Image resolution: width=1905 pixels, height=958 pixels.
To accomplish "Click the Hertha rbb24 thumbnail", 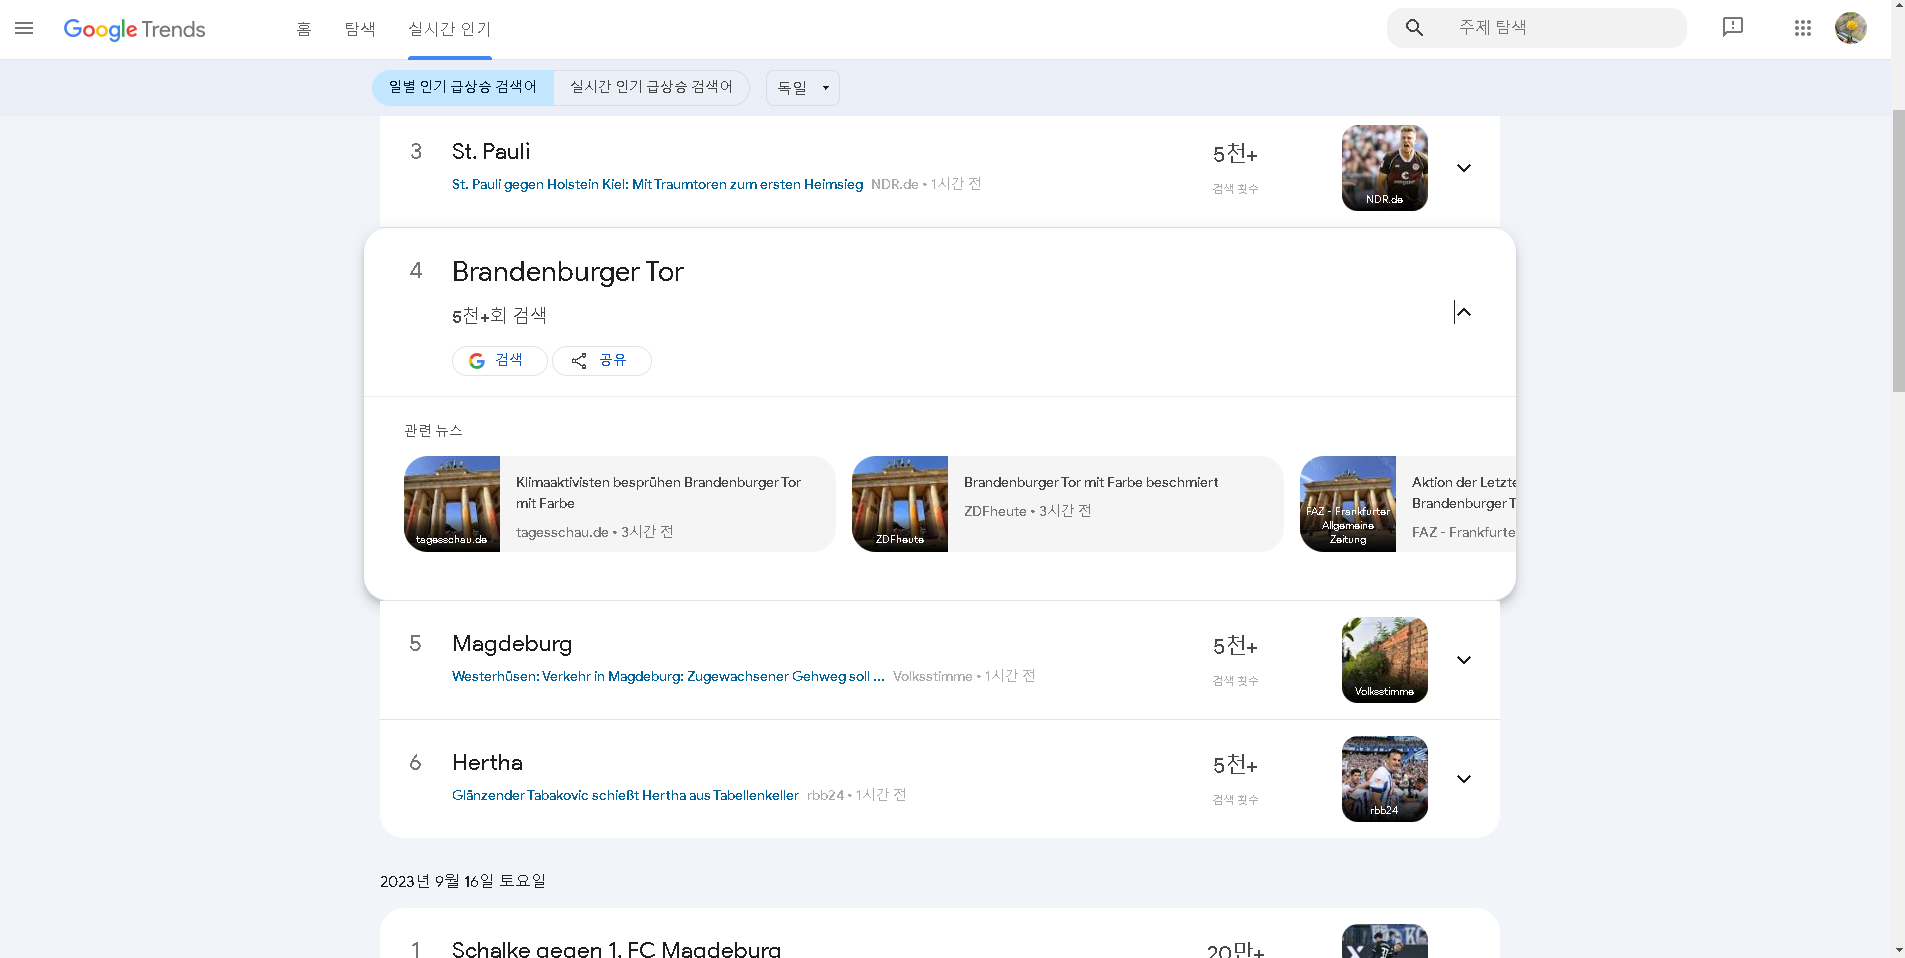I will (x=1385, y=779).
